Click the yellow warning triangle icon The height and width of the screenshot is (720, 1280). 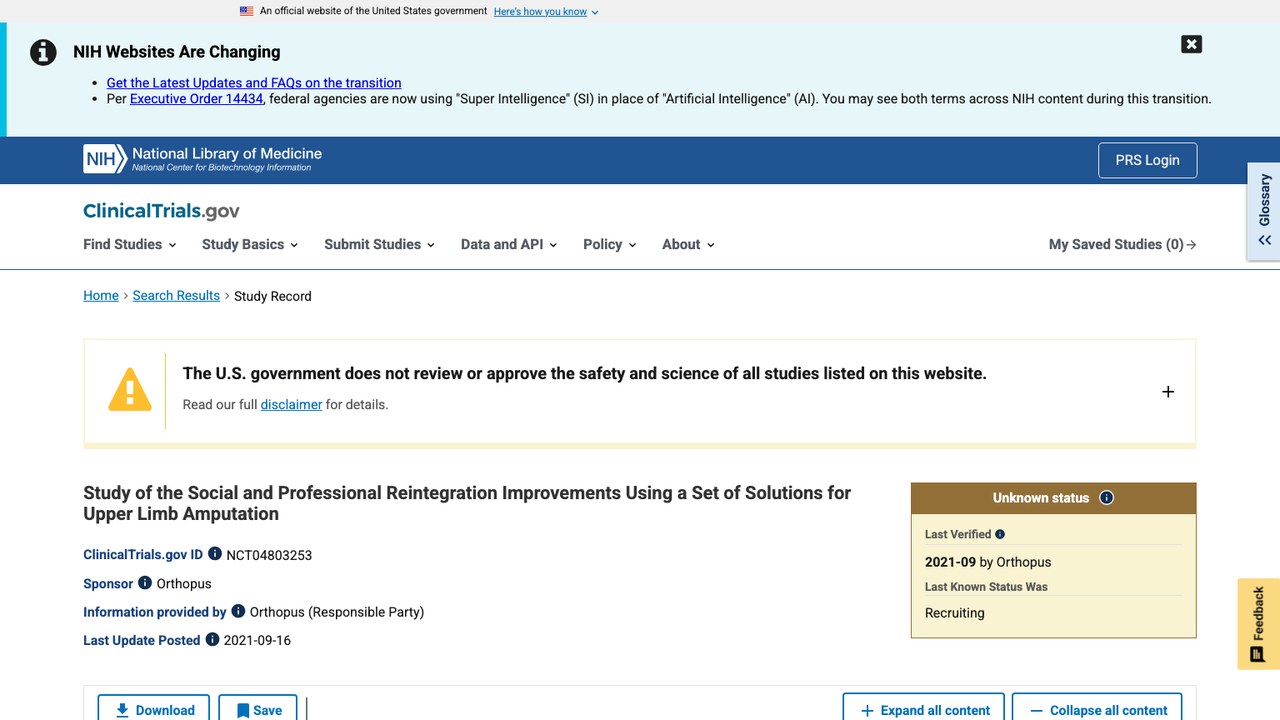pos(130,390)
